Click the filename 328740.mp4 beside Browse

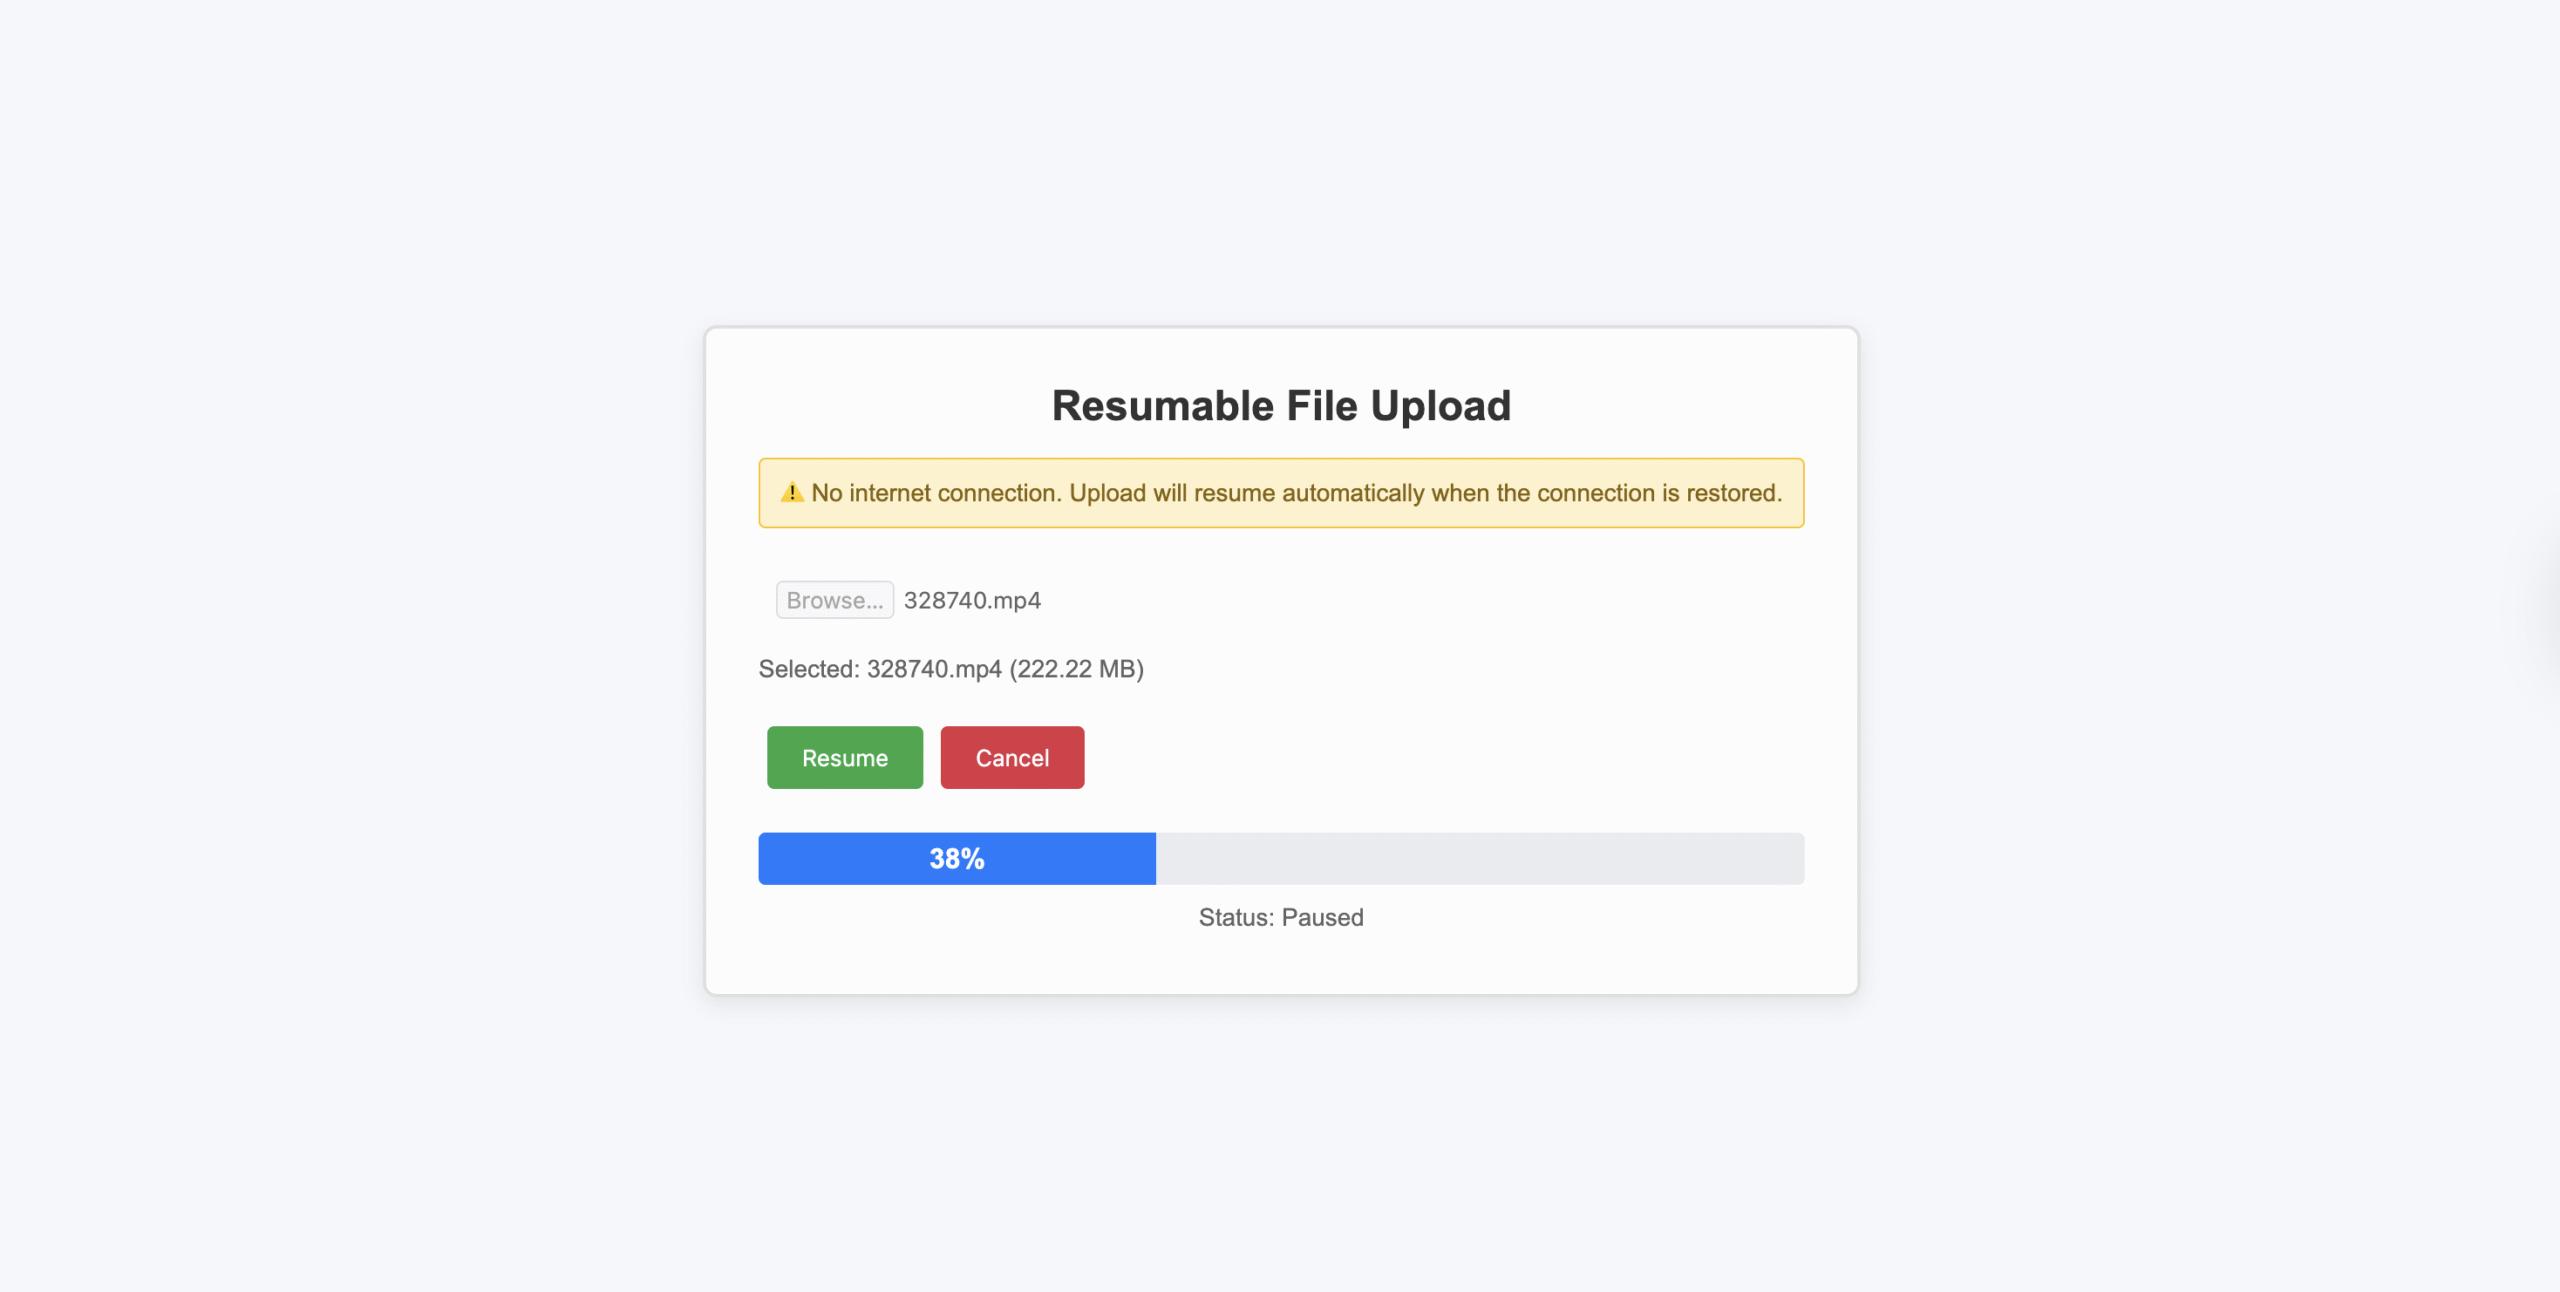[x=971, y=599]
